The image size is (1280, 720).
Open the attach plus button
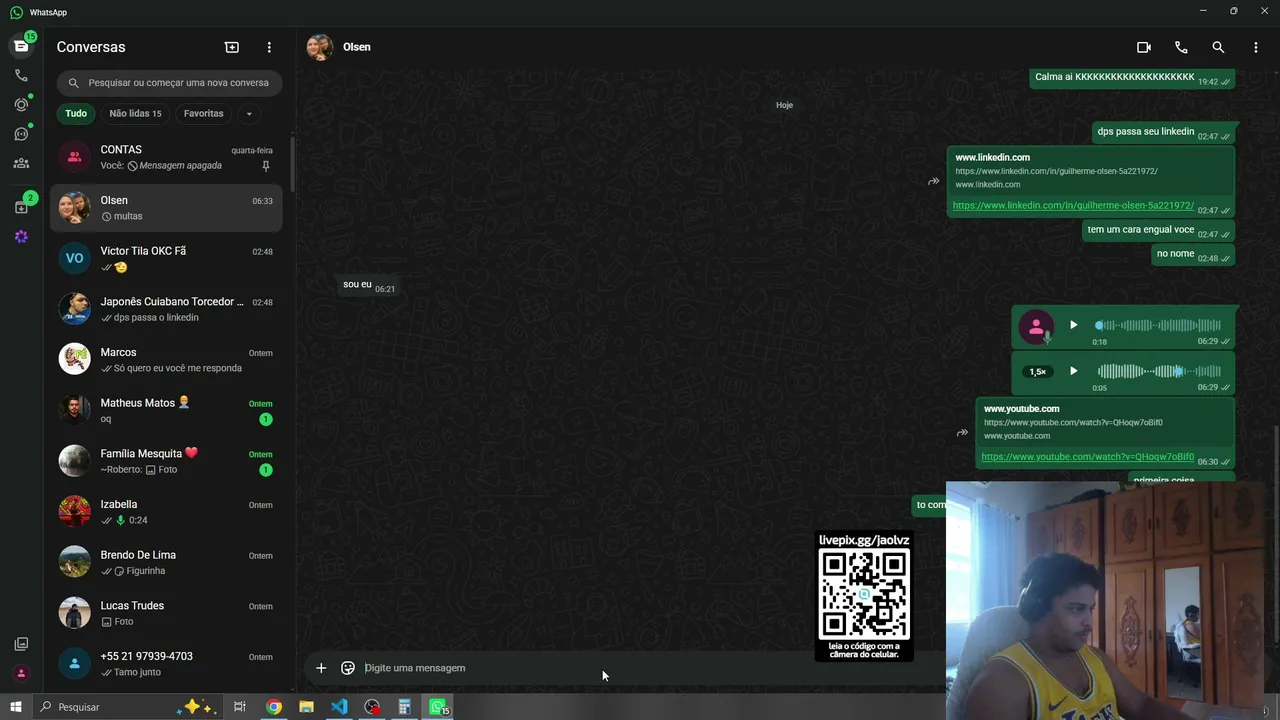[x=321, y=668]
